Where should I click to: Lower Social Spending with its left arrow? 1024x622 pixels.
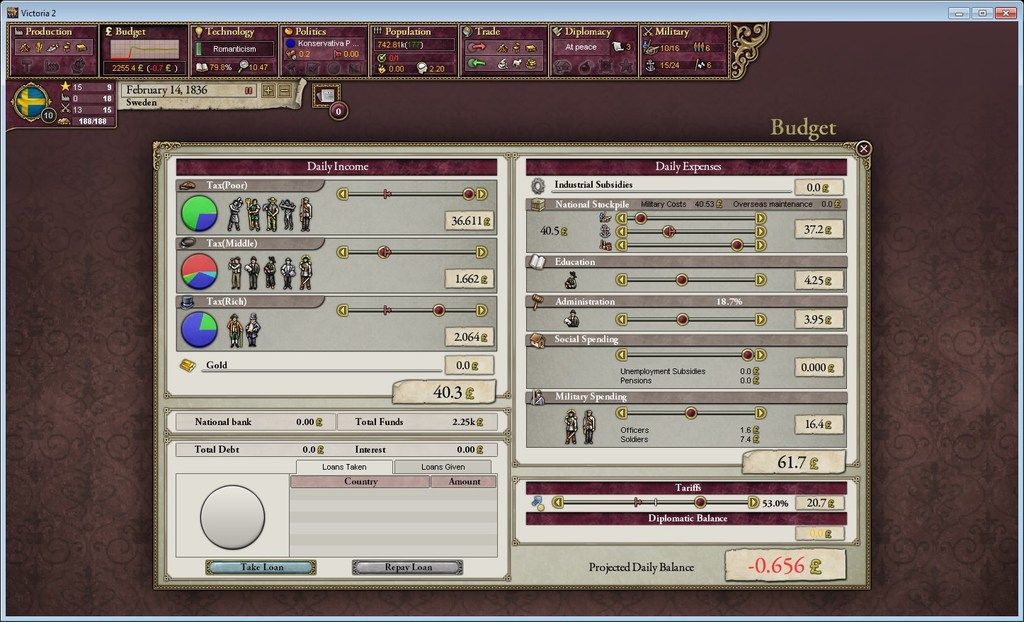[622, 355]
